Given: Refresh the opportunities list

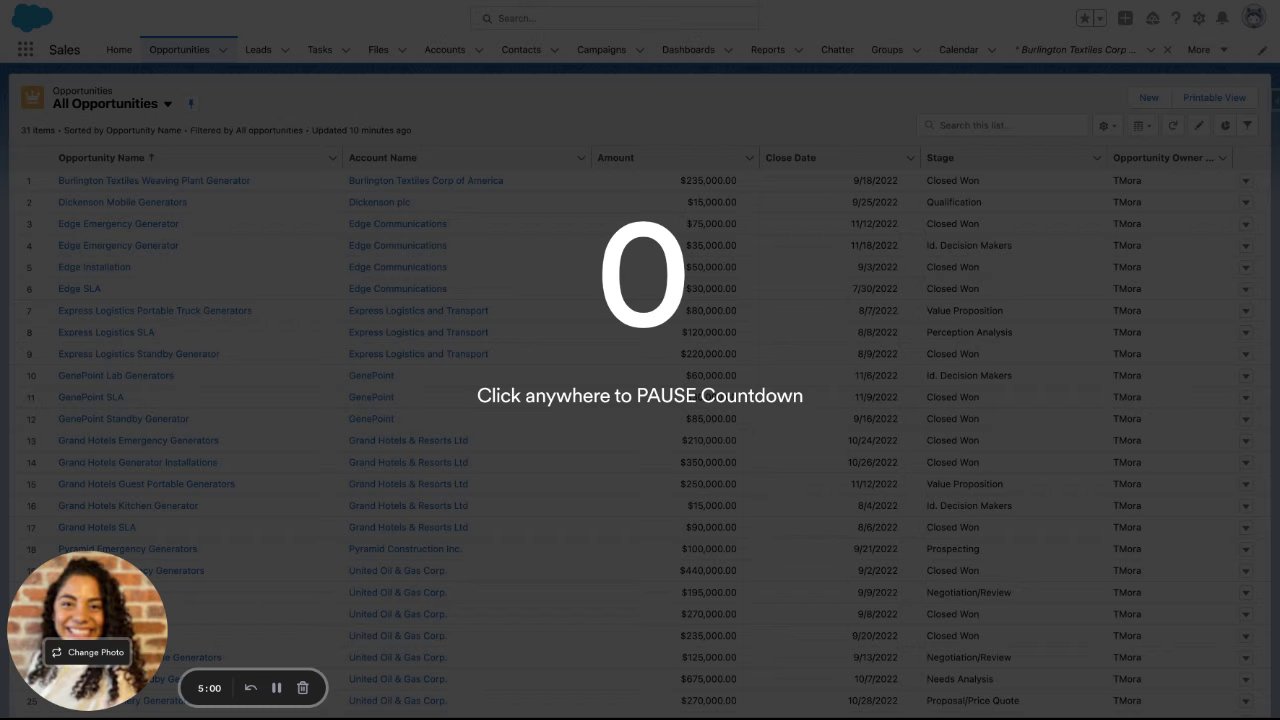Looking at the screenshot, I should pos(1173,126).
